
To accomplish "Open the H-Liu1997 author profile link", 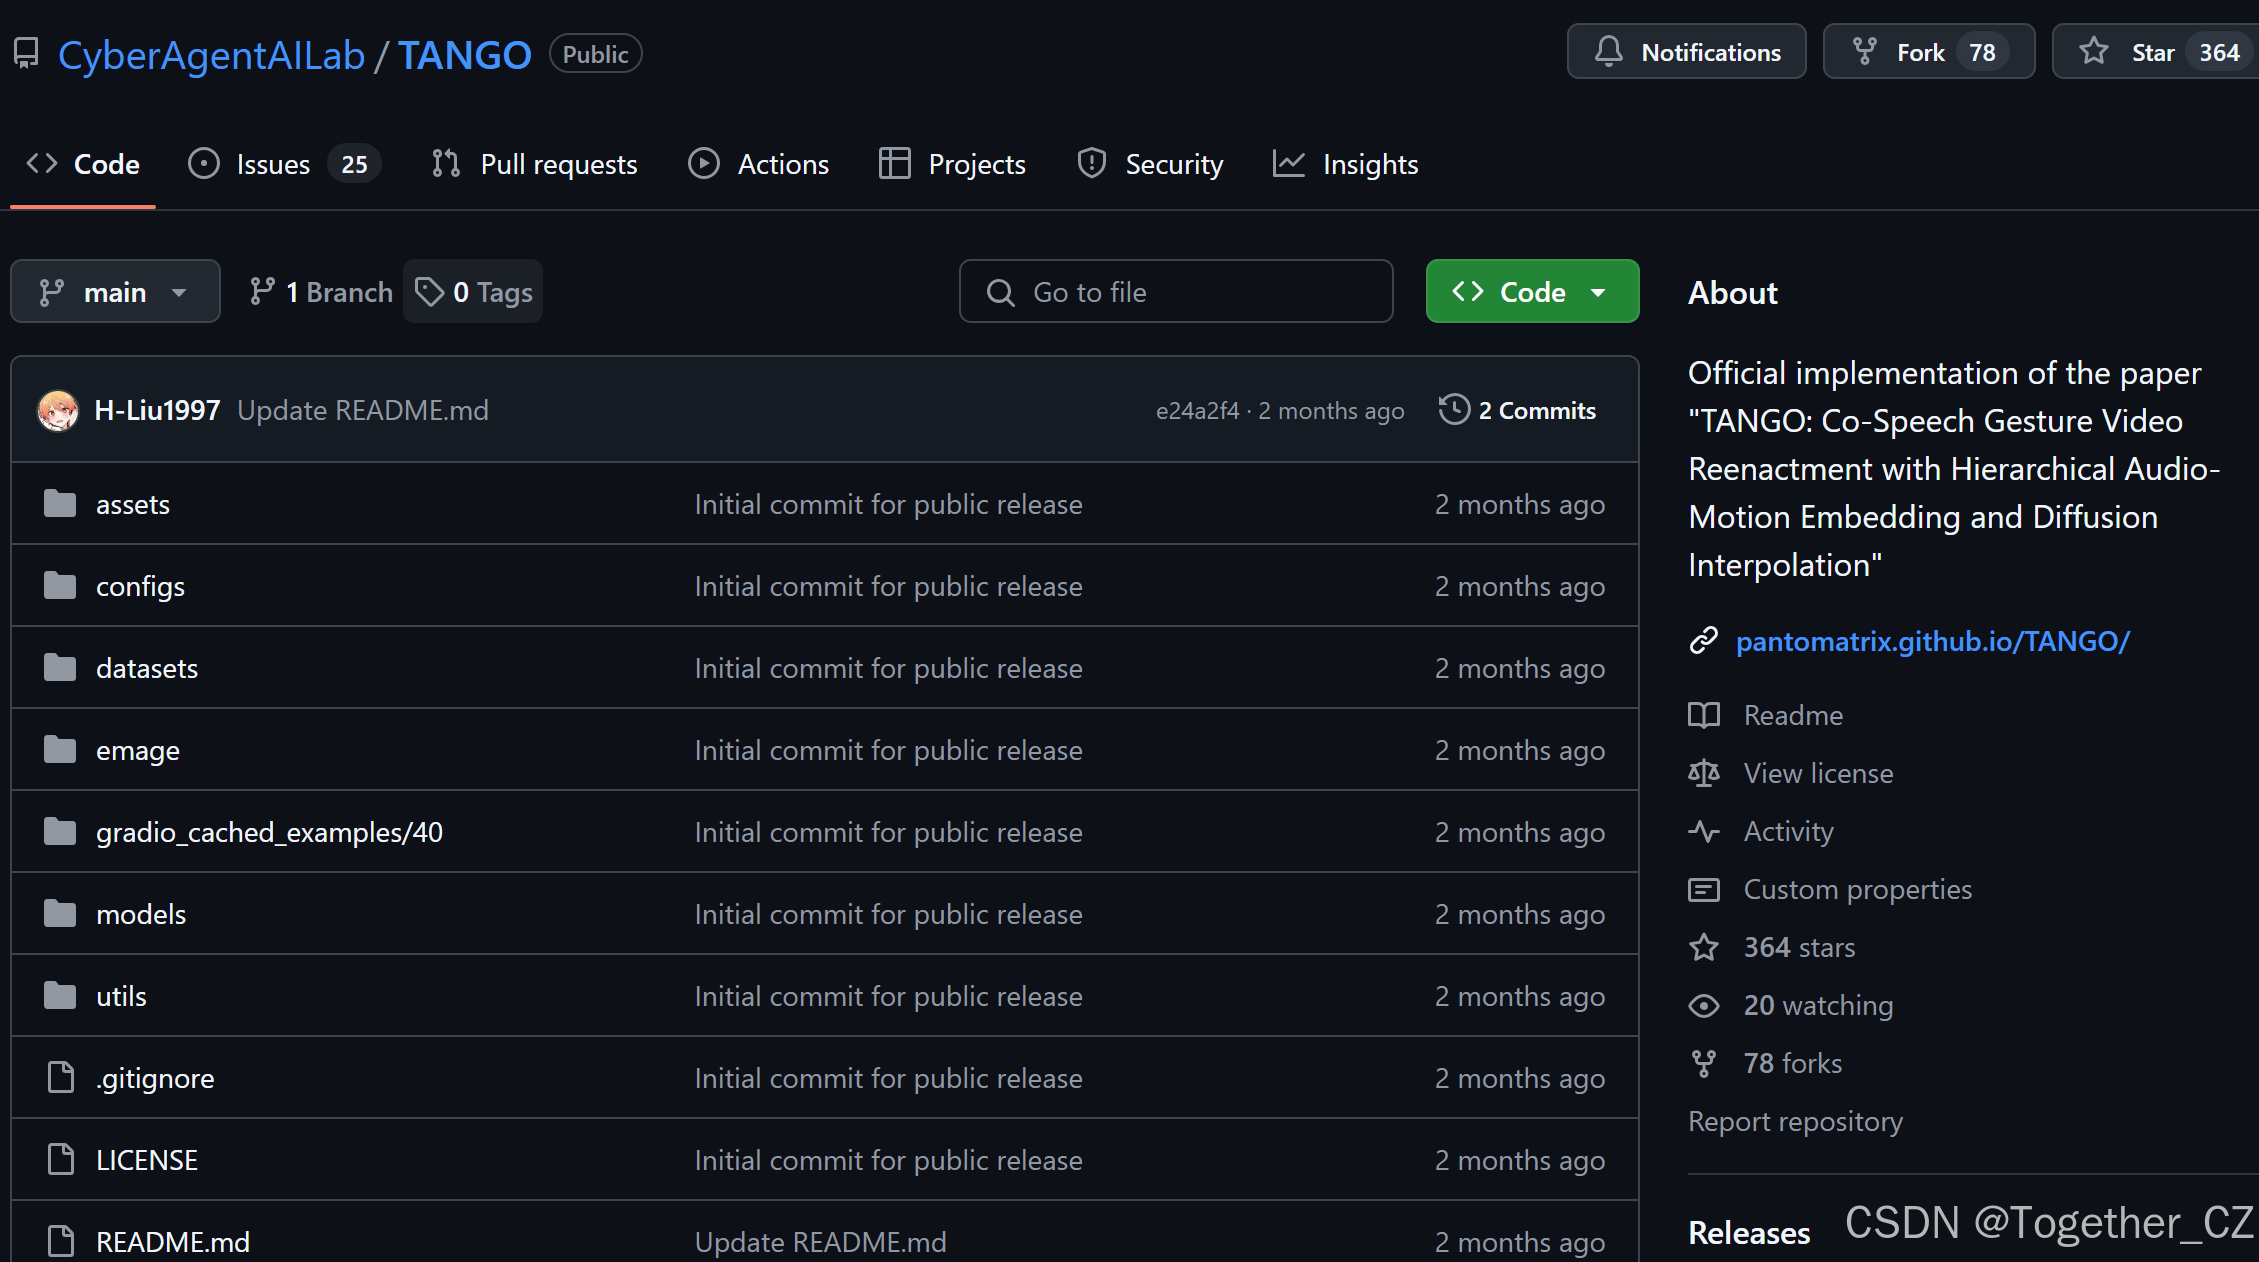I will click(x=157, y=410).
